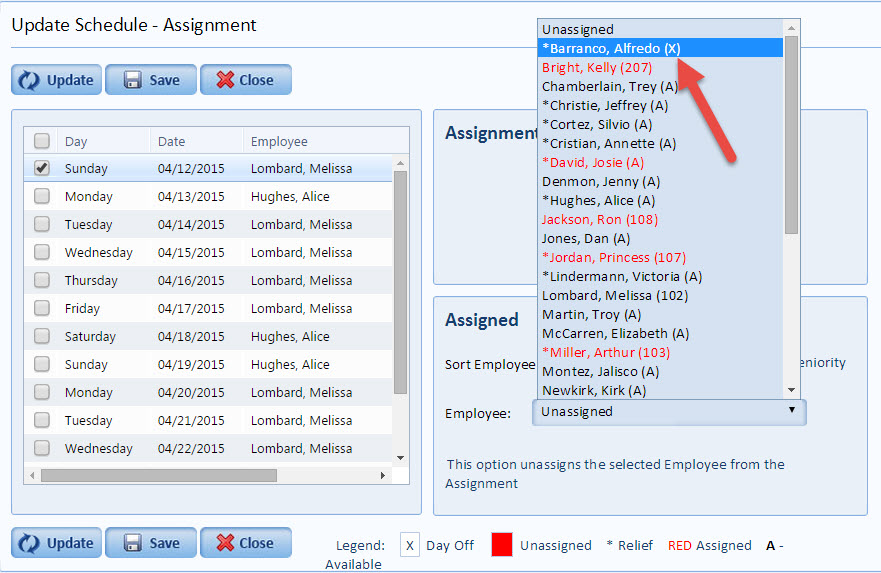Select Barranco, Alfredo (X) from dropdown list

610,48
